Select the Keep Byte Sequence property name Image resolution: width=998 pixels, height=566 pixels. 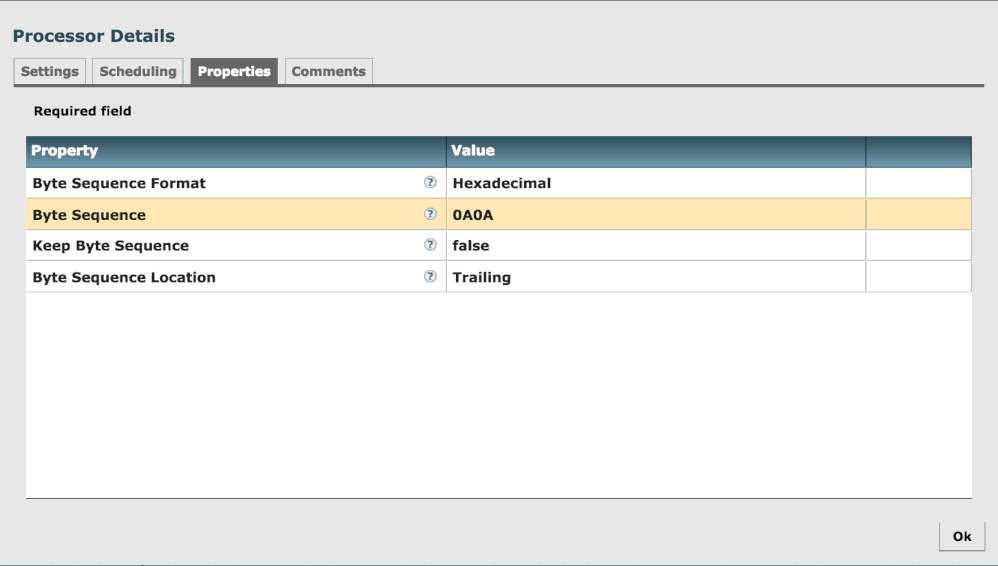(110, 245)
